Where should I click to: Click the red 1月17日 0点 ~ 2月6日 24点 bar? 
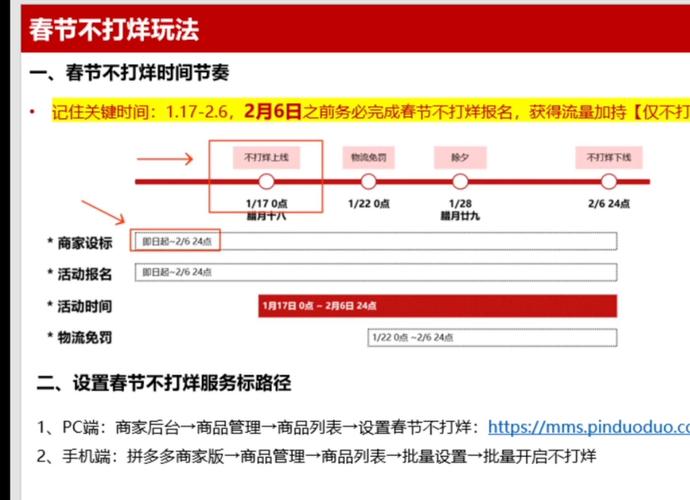coord(437,306)
